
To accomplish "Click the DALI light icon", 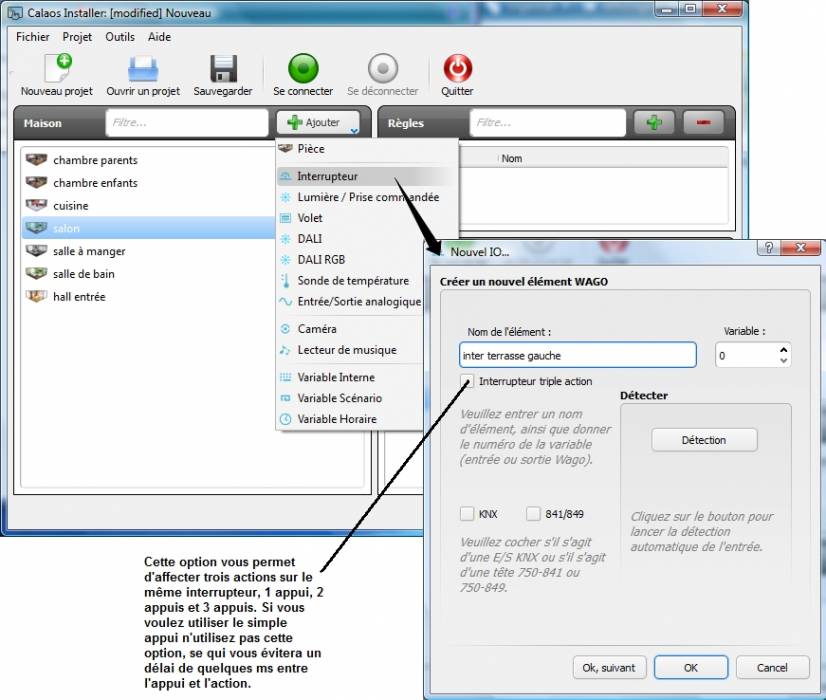I will (286, 239).
